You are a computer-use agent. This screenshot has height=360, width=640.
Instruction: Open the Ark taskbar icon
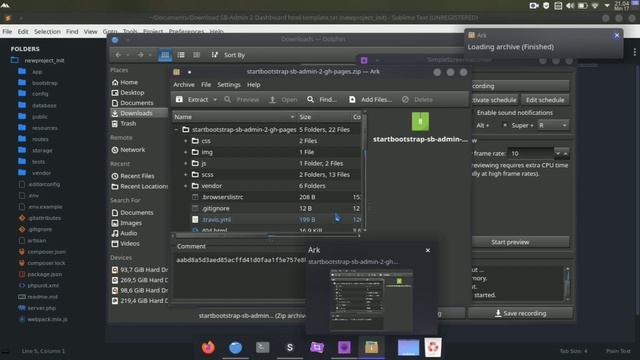371,347
